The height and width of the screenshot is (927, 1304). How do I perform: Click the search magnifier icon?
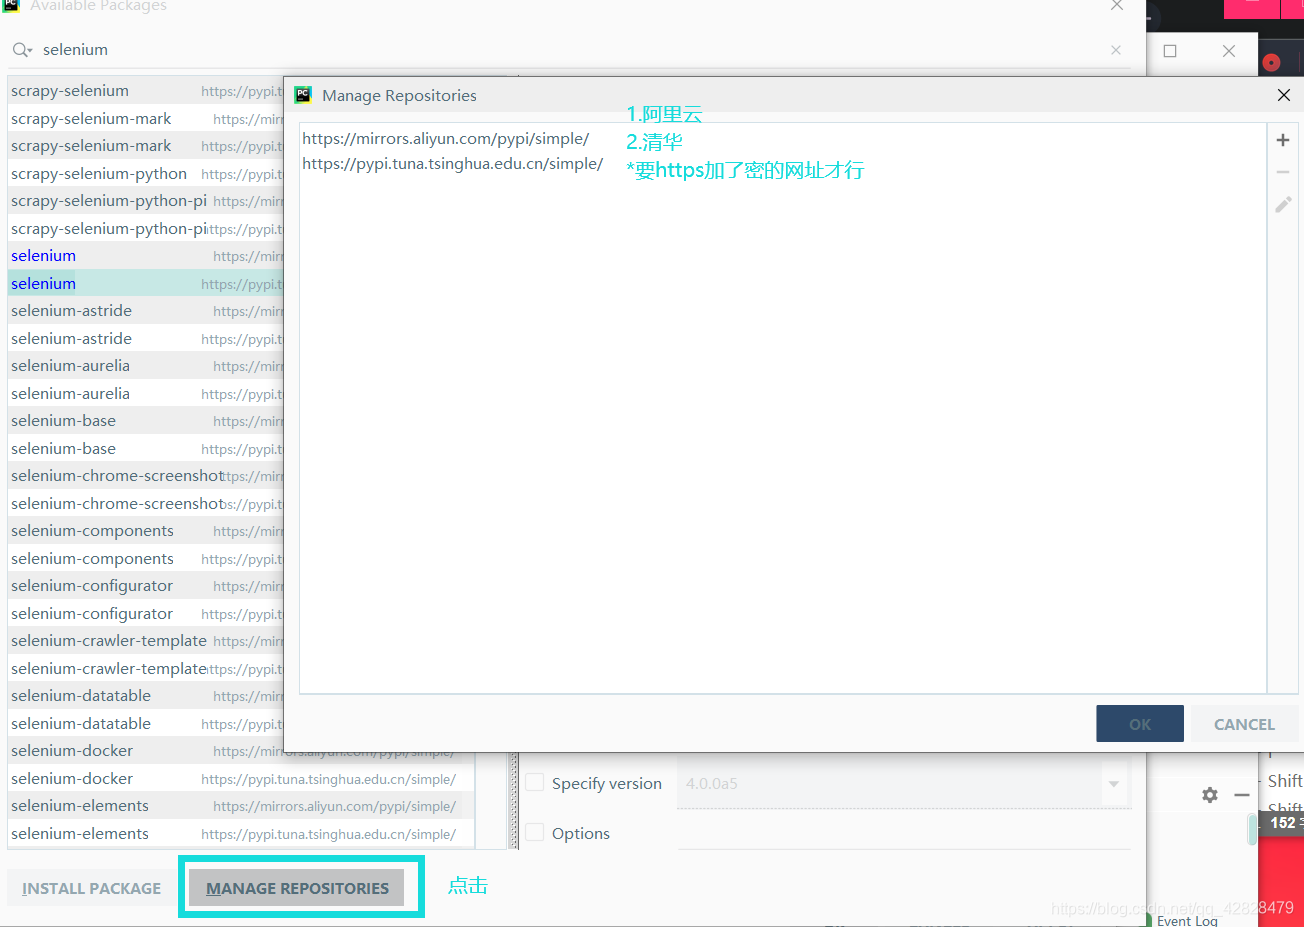pos(22,50)
